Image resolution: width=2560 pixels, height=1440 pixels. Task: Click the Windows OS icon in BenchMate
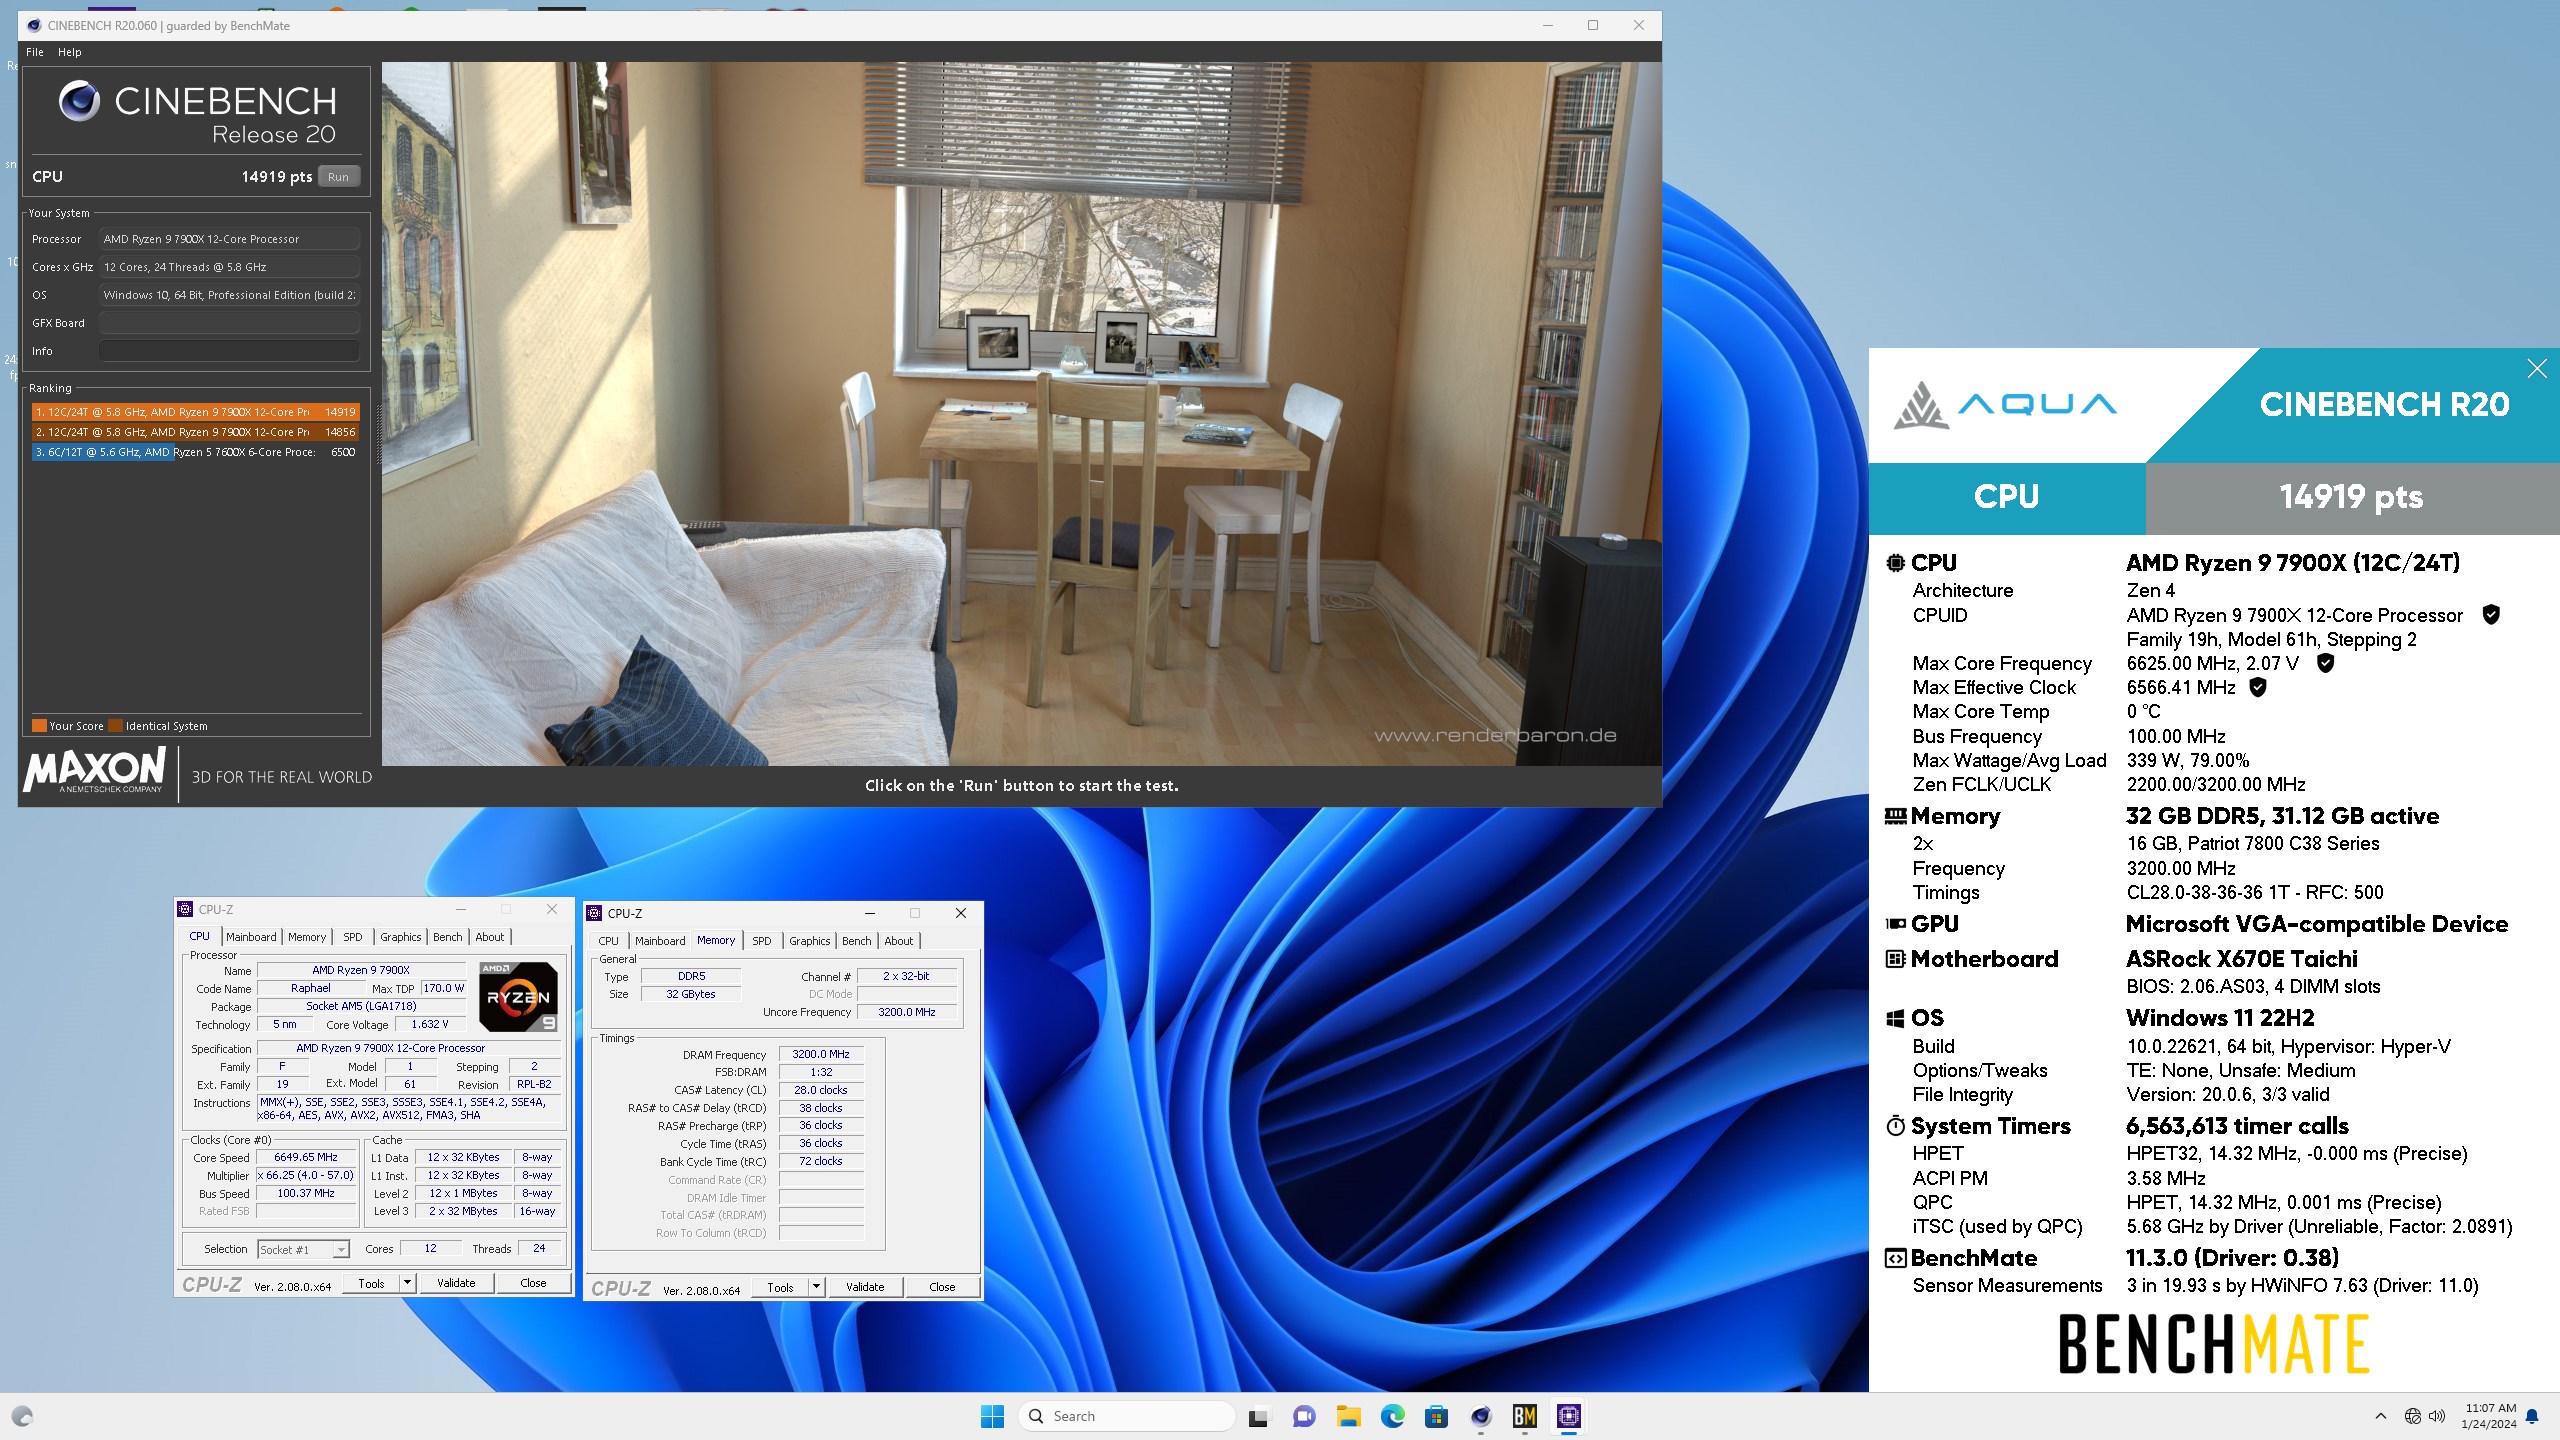1895,1018
